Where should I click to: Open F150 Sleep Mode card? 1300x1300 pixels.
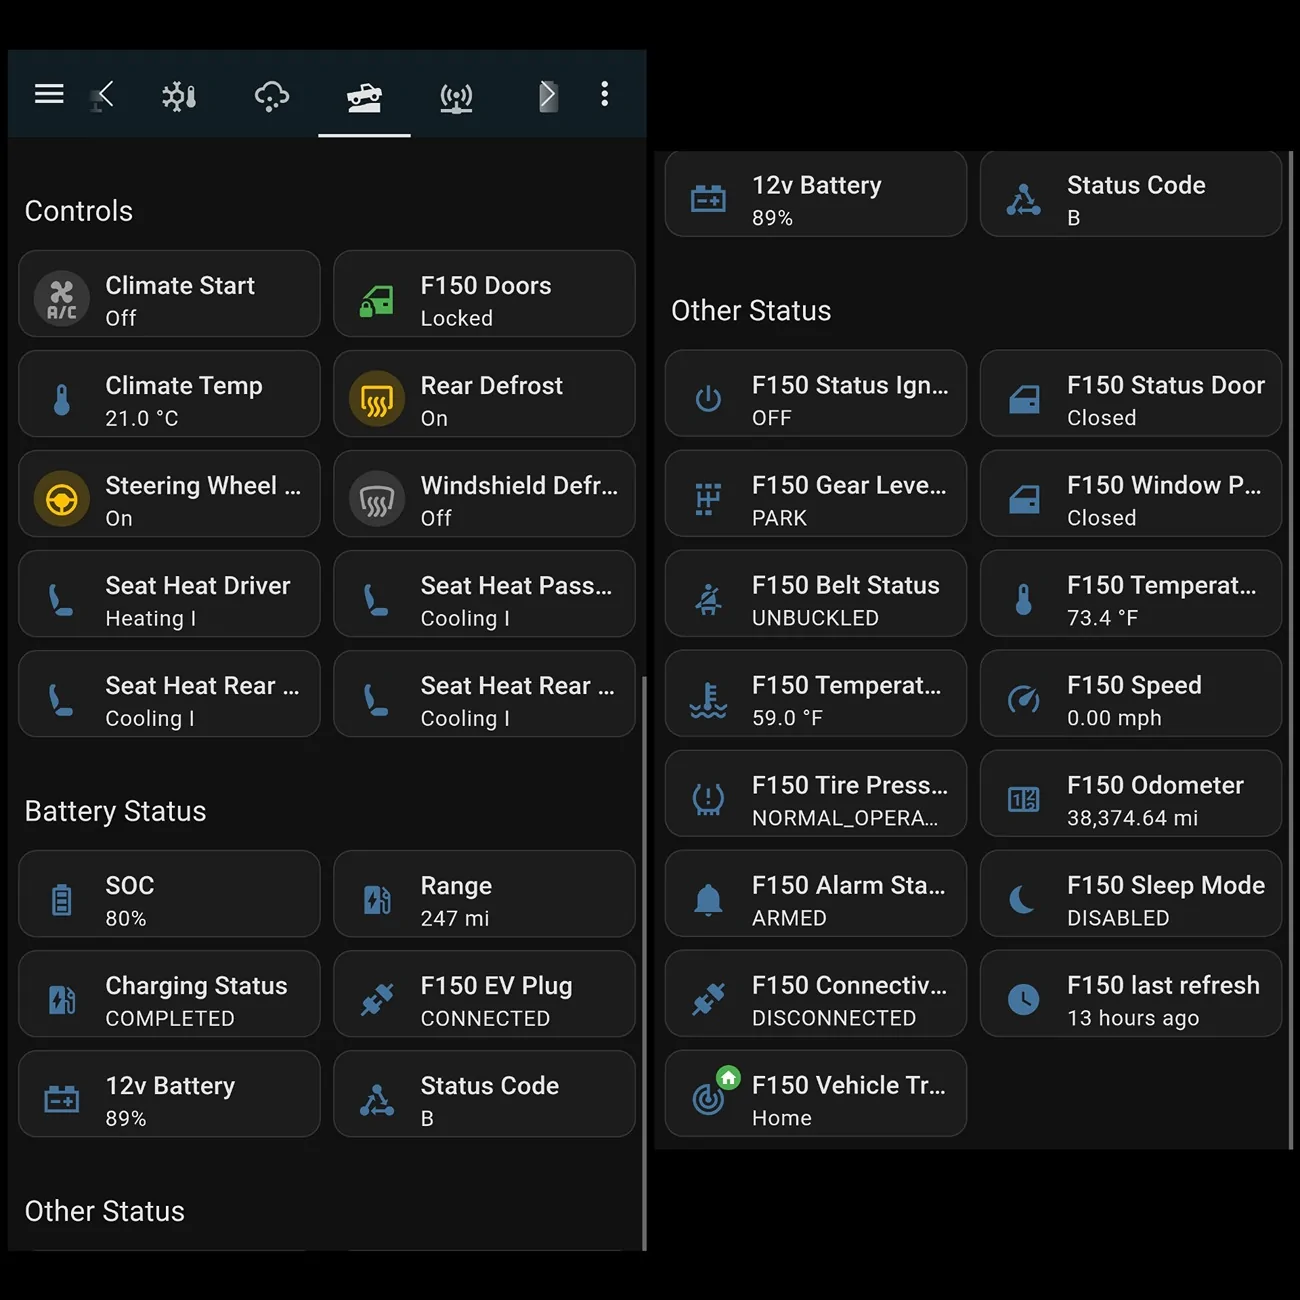pos(1131,894)
